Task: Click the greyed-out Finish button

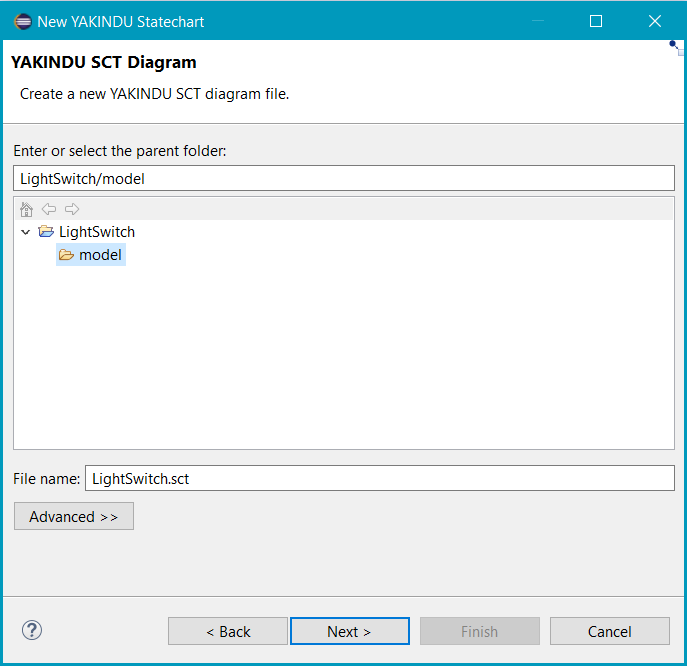Action: [x=480, y=631]
